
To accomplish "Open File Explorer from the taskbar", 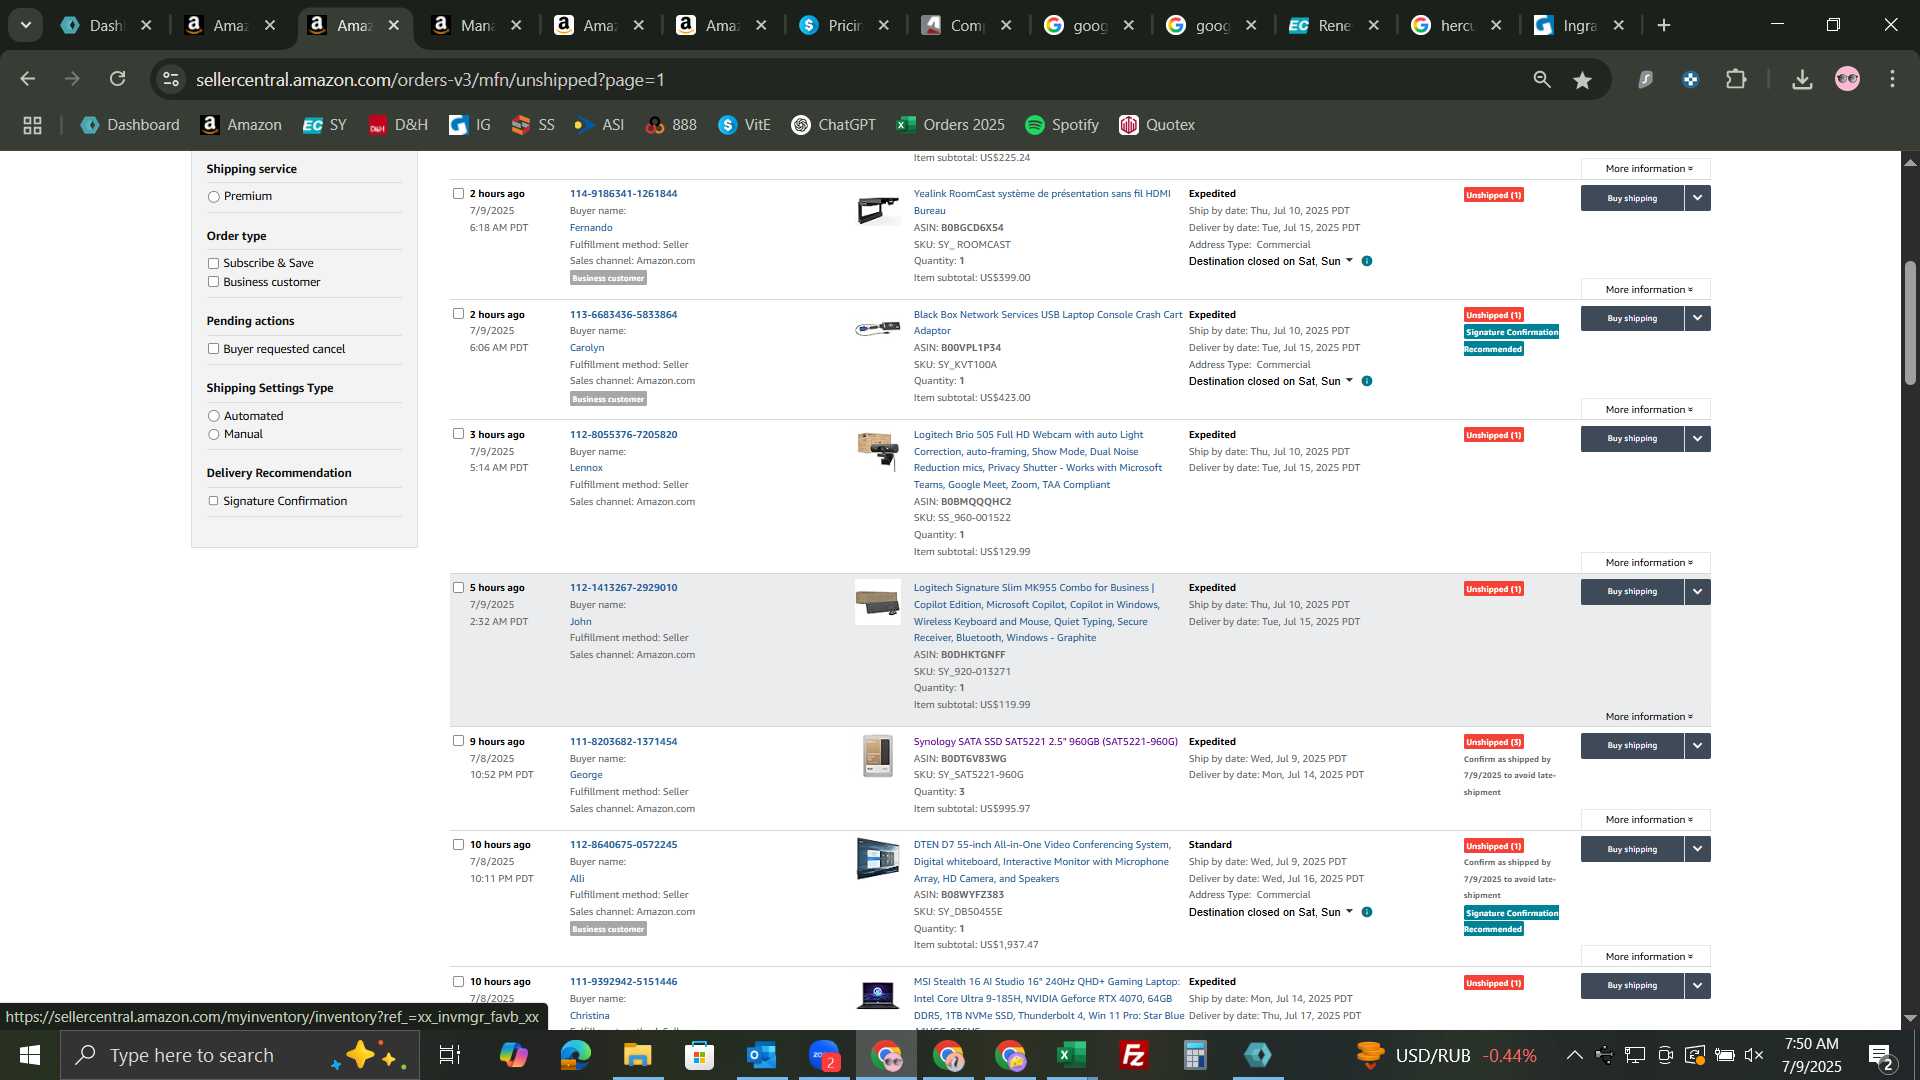I will [638, 1055].
